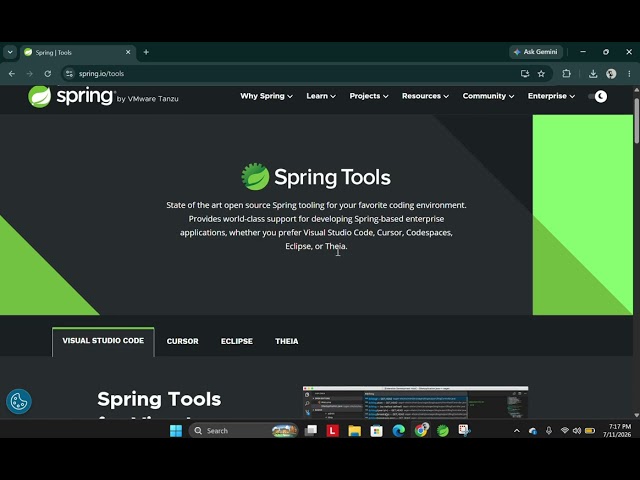Screen dimensions: 640x480
Task: Click the microphone tray icon
Action: 549,431
